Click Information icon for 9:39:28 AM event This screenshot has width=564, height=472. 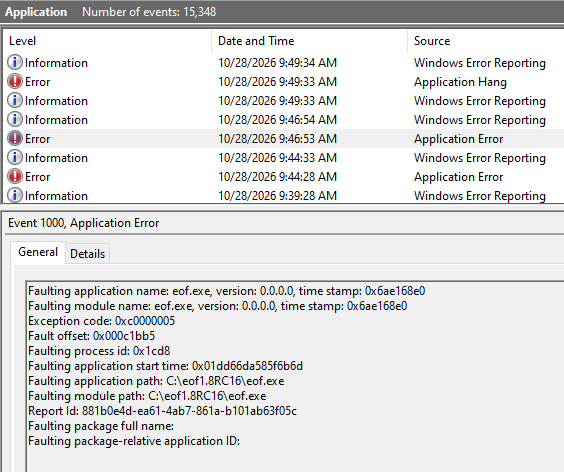(15, 196)
